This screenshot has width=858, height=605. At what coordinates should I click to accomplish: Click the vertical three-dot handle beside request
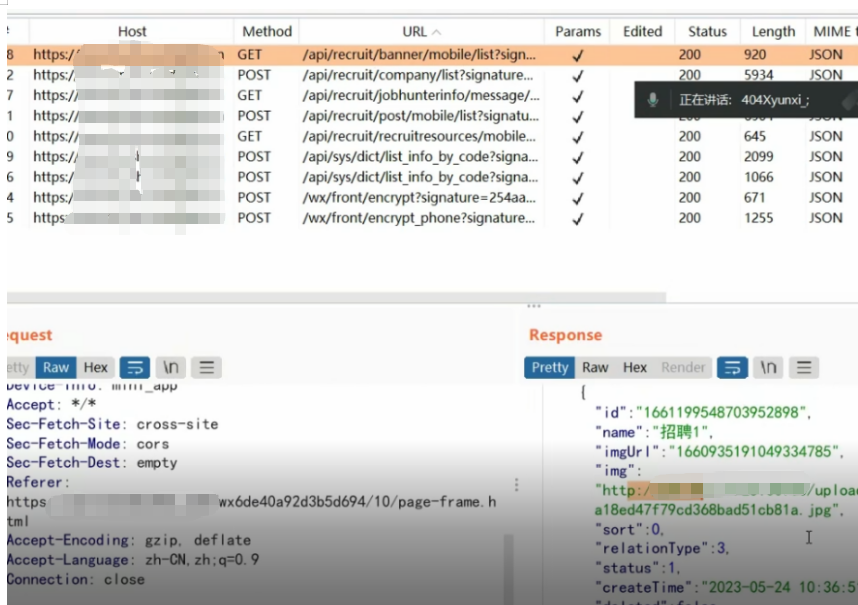click(516, 485)
